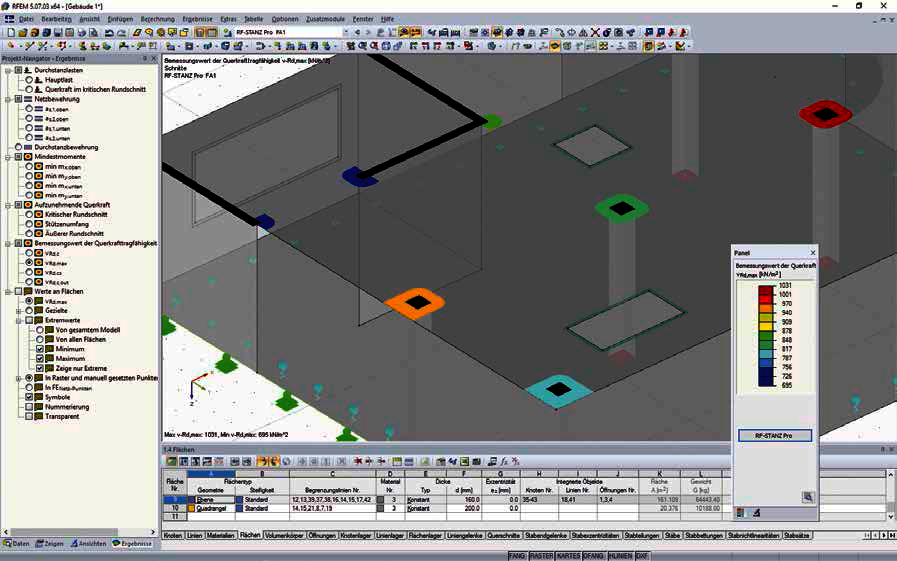Click the dark blue 695 color swatch in legend
This screenshot has height=561, width=897.
[x=765, y=380]
